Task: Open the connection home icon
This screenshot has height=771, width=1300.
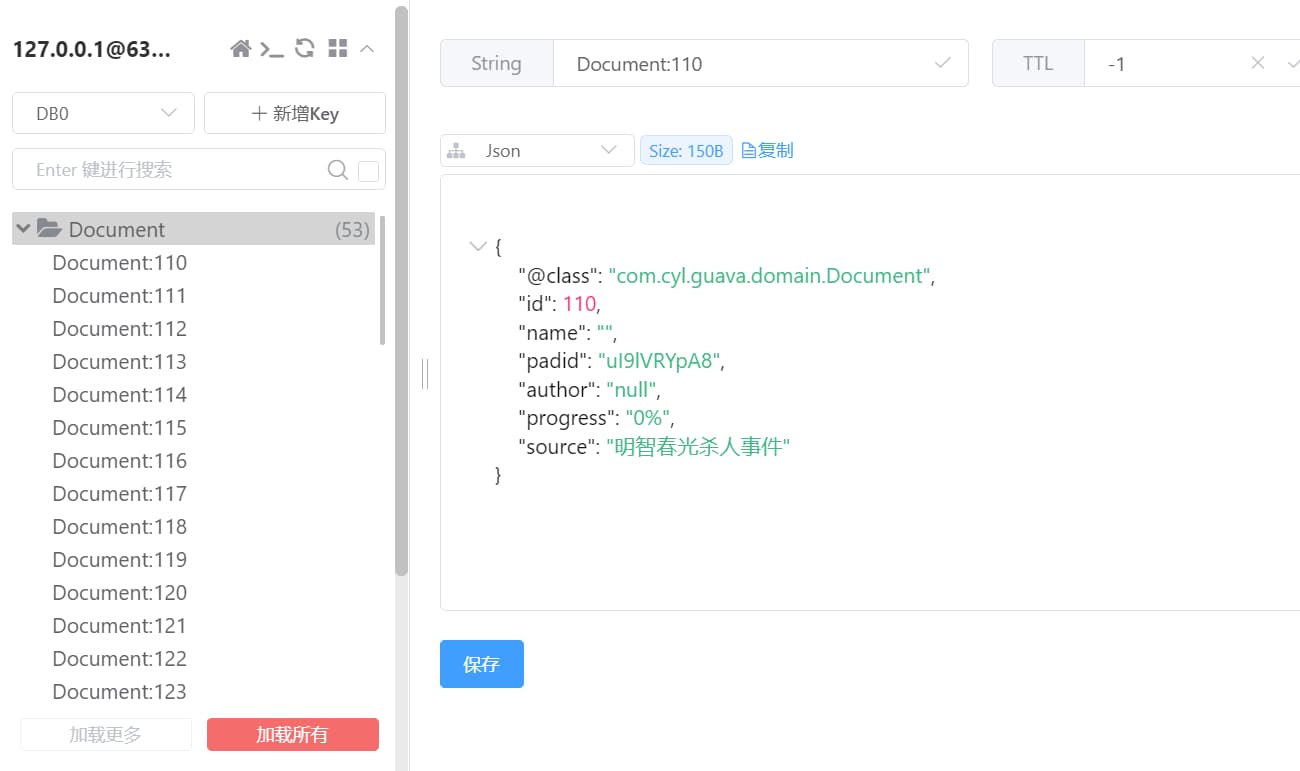Action: [x=240, y=48]
